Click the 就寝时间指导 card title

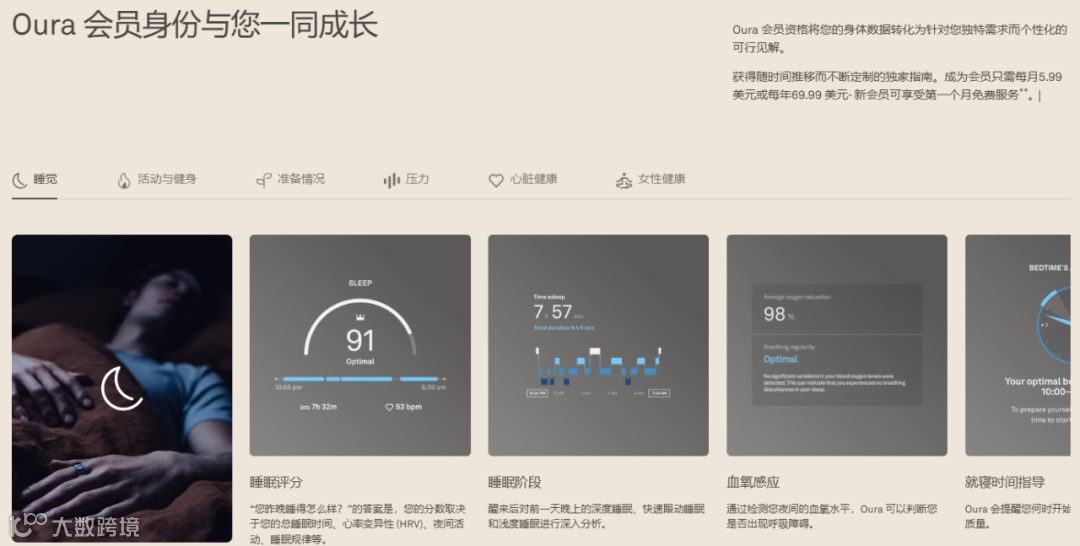1005,483
